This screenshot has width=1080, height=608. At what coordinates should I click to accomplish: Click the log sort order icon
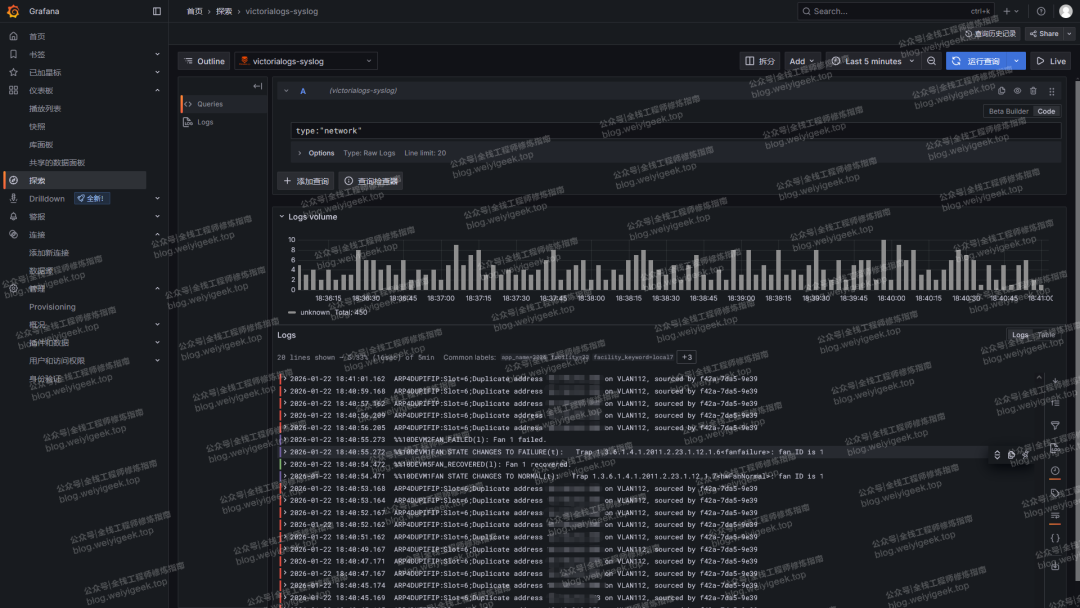[x=1055, y=403]
